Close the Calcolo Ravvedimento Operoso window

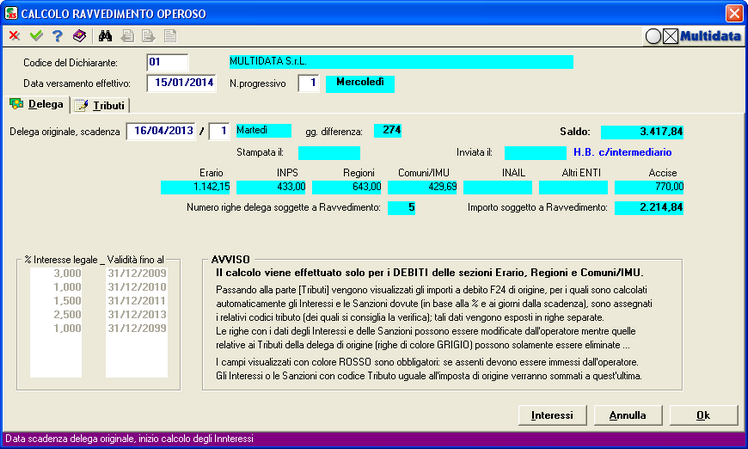click(734, 13)
